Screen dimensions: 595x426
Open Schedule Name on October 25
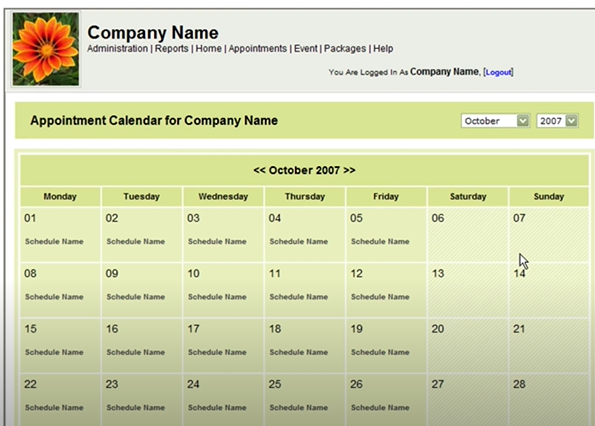pos(299,407)
